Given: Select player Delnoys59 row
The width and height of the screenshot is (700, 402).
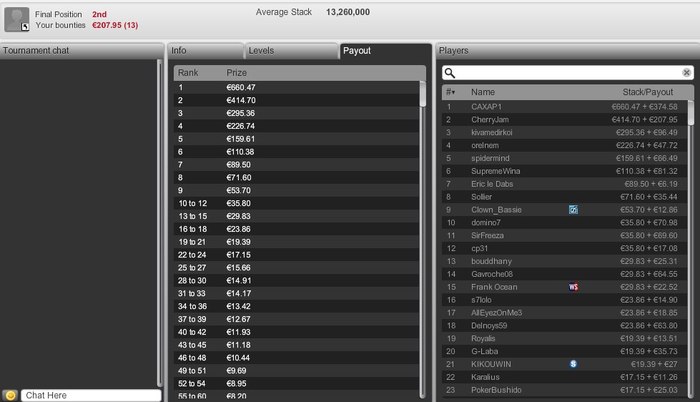Looking at the screenshot, I should coord(565,326).
